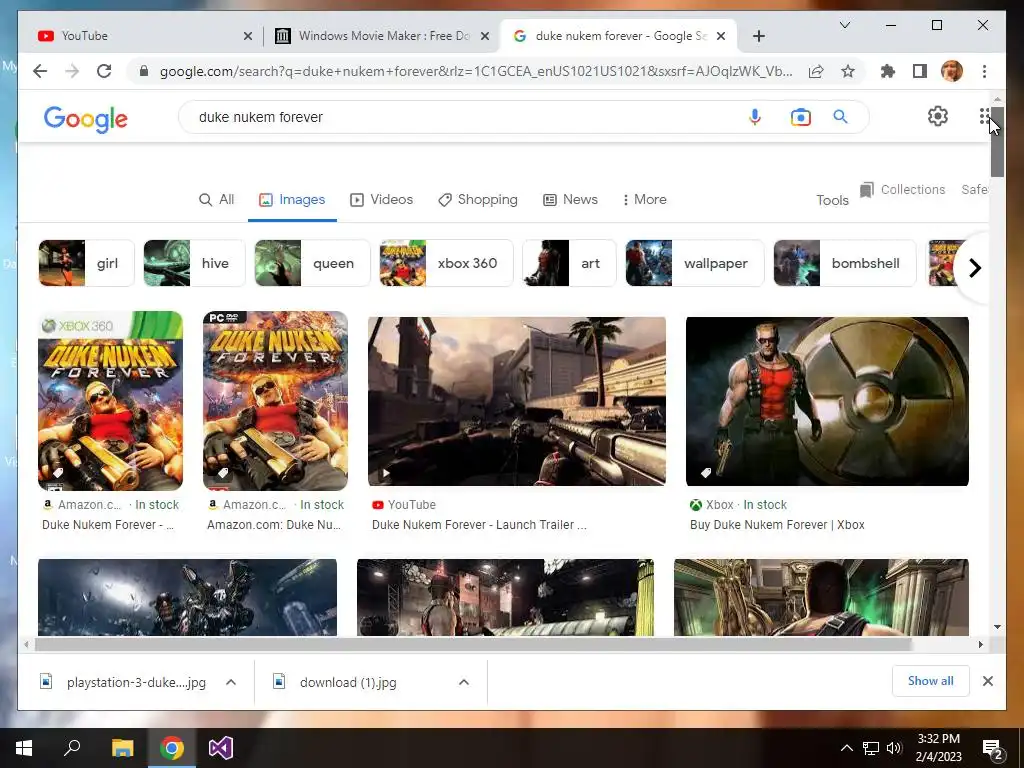Select the News search tab
Viewport: 1024px width, 768px height.
tap(570, 199)
